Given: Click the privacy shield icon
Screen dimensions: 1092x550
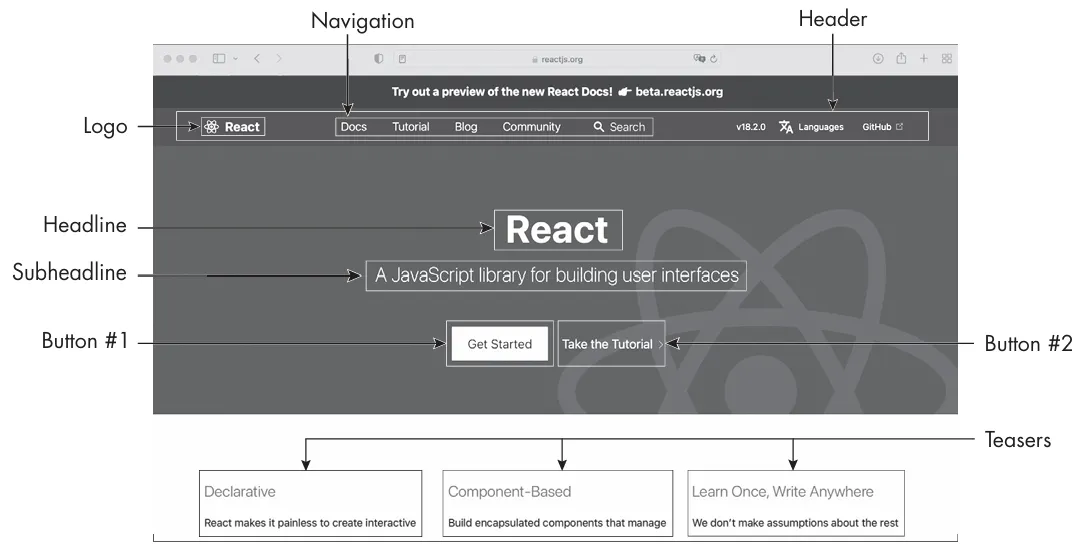Looking at the screenshot, I should [x=379, y=59].
